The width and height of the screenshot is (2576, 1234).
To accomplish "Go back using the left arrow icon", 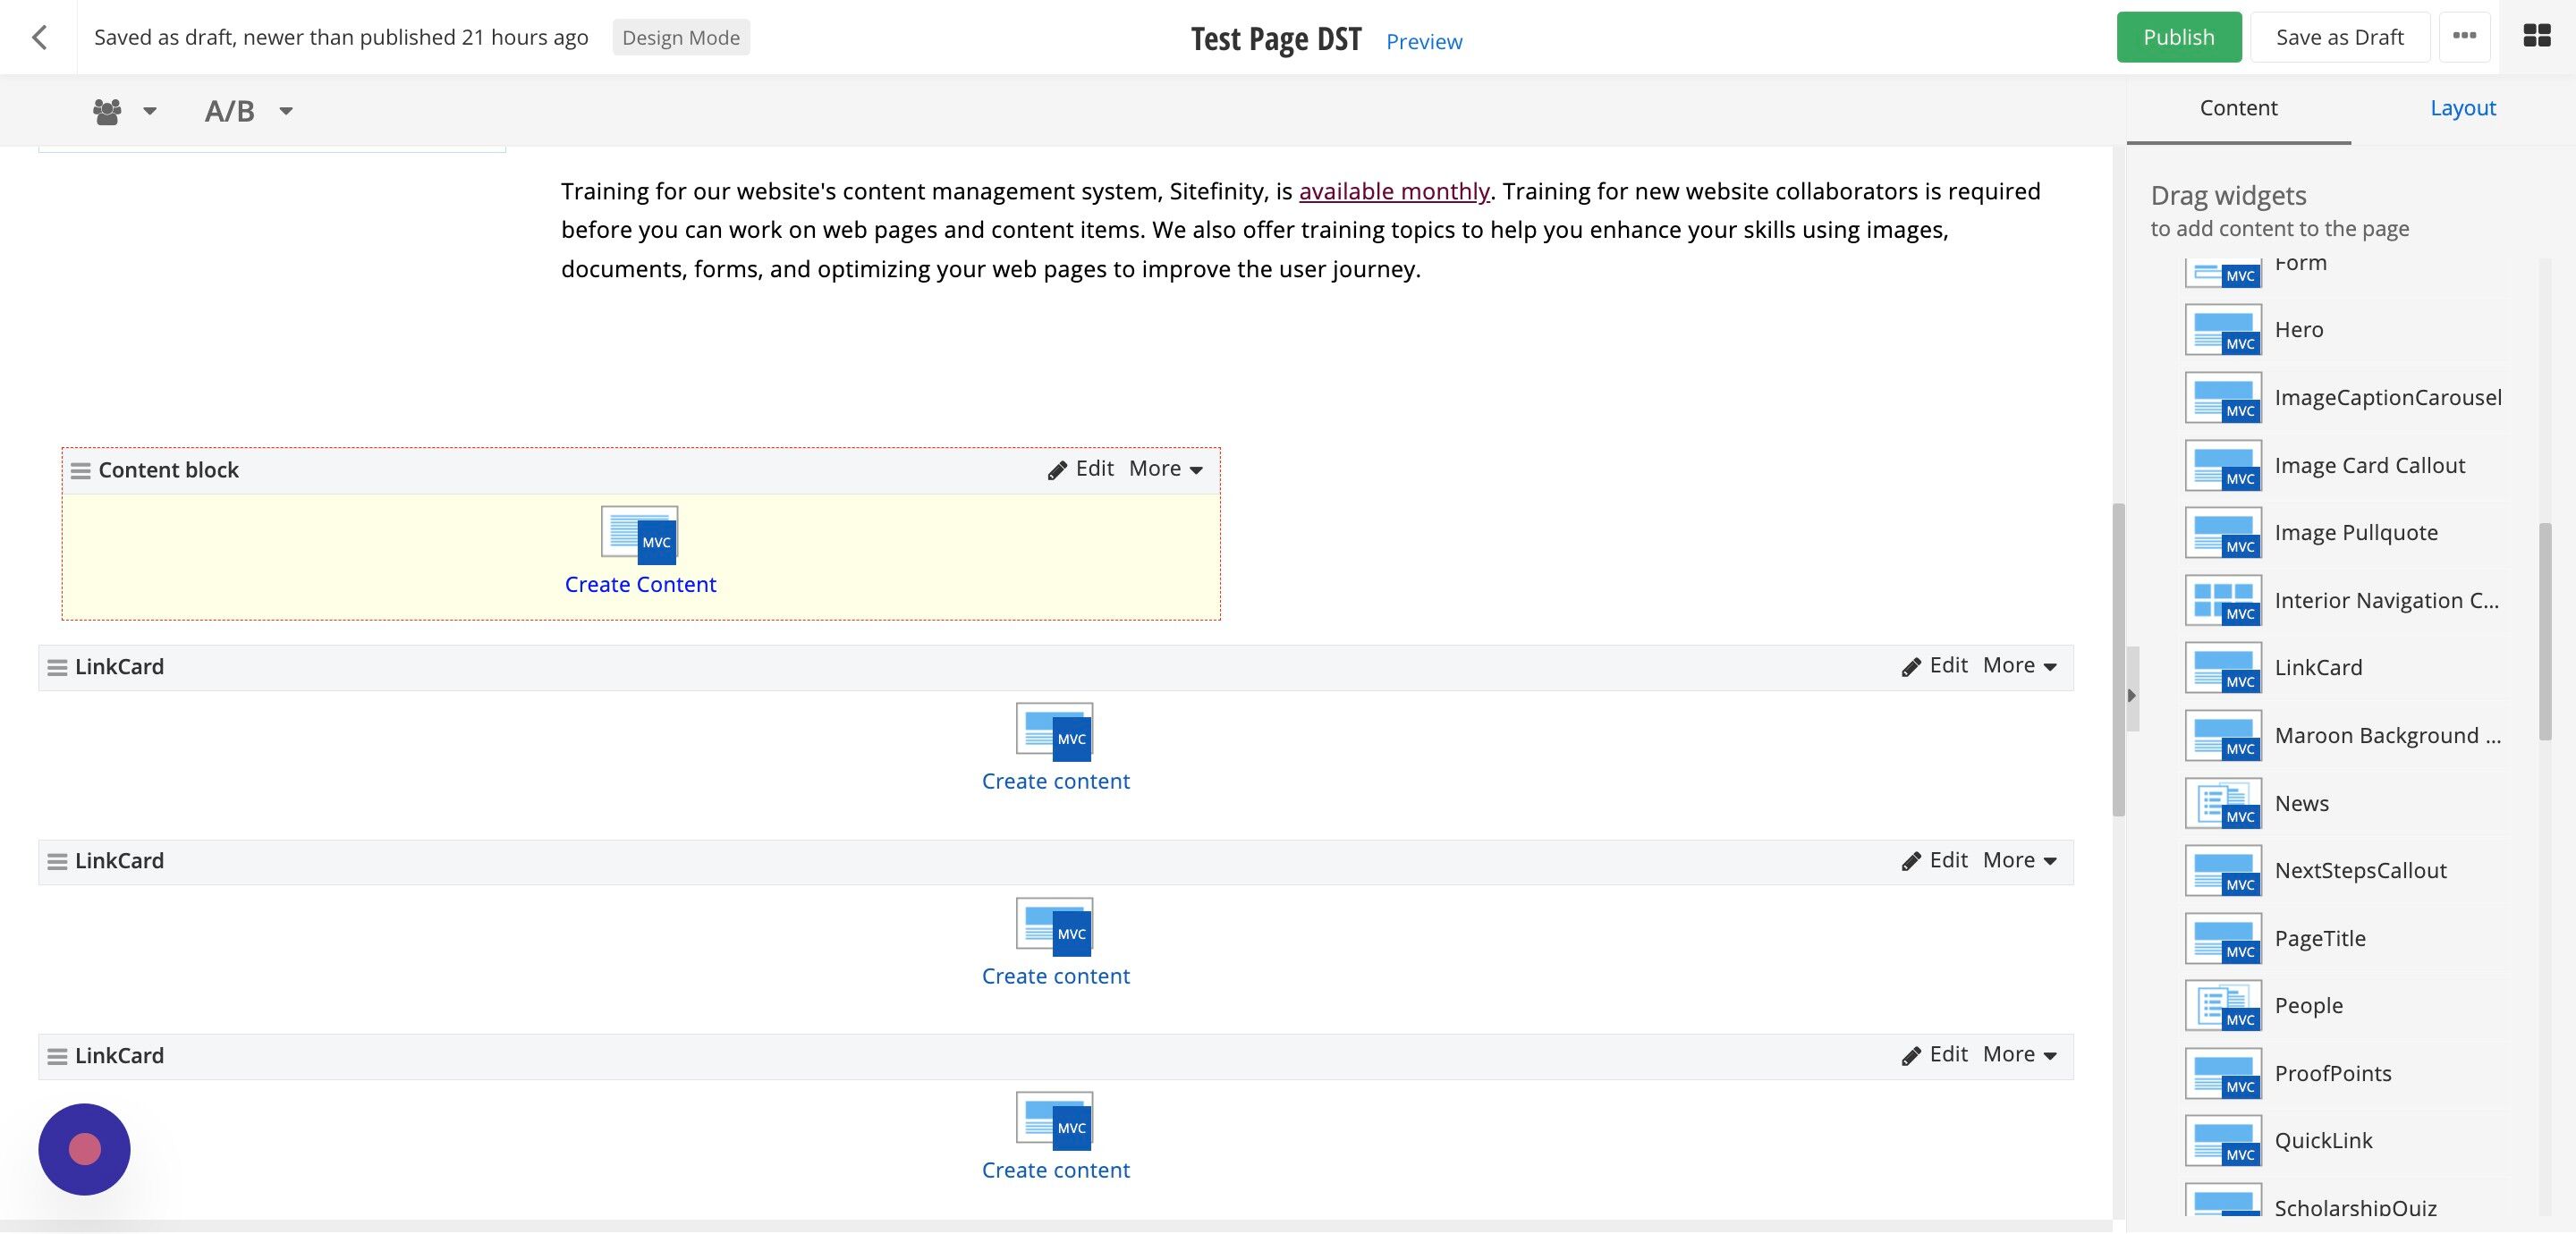I will click(39, 37).
